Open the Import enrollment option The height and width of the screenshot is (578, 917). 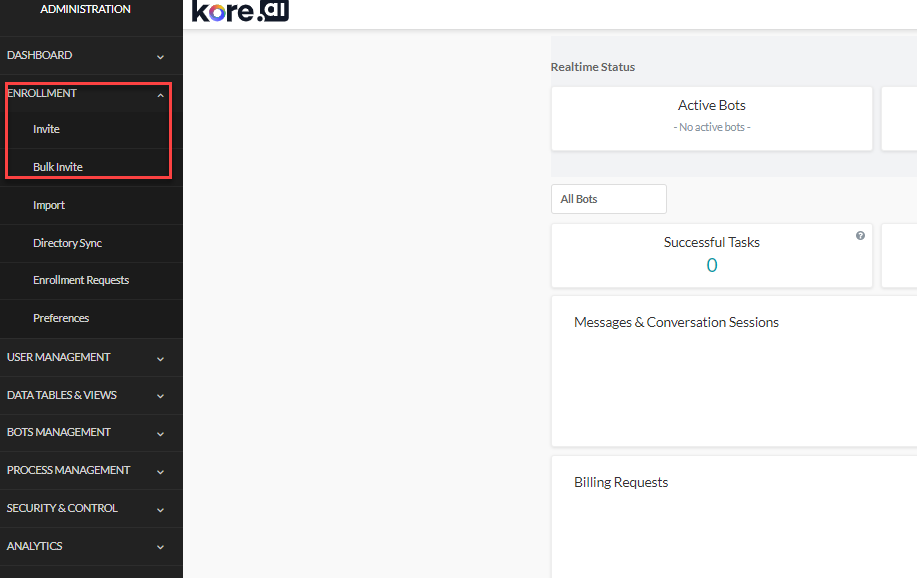pos(49,205)
